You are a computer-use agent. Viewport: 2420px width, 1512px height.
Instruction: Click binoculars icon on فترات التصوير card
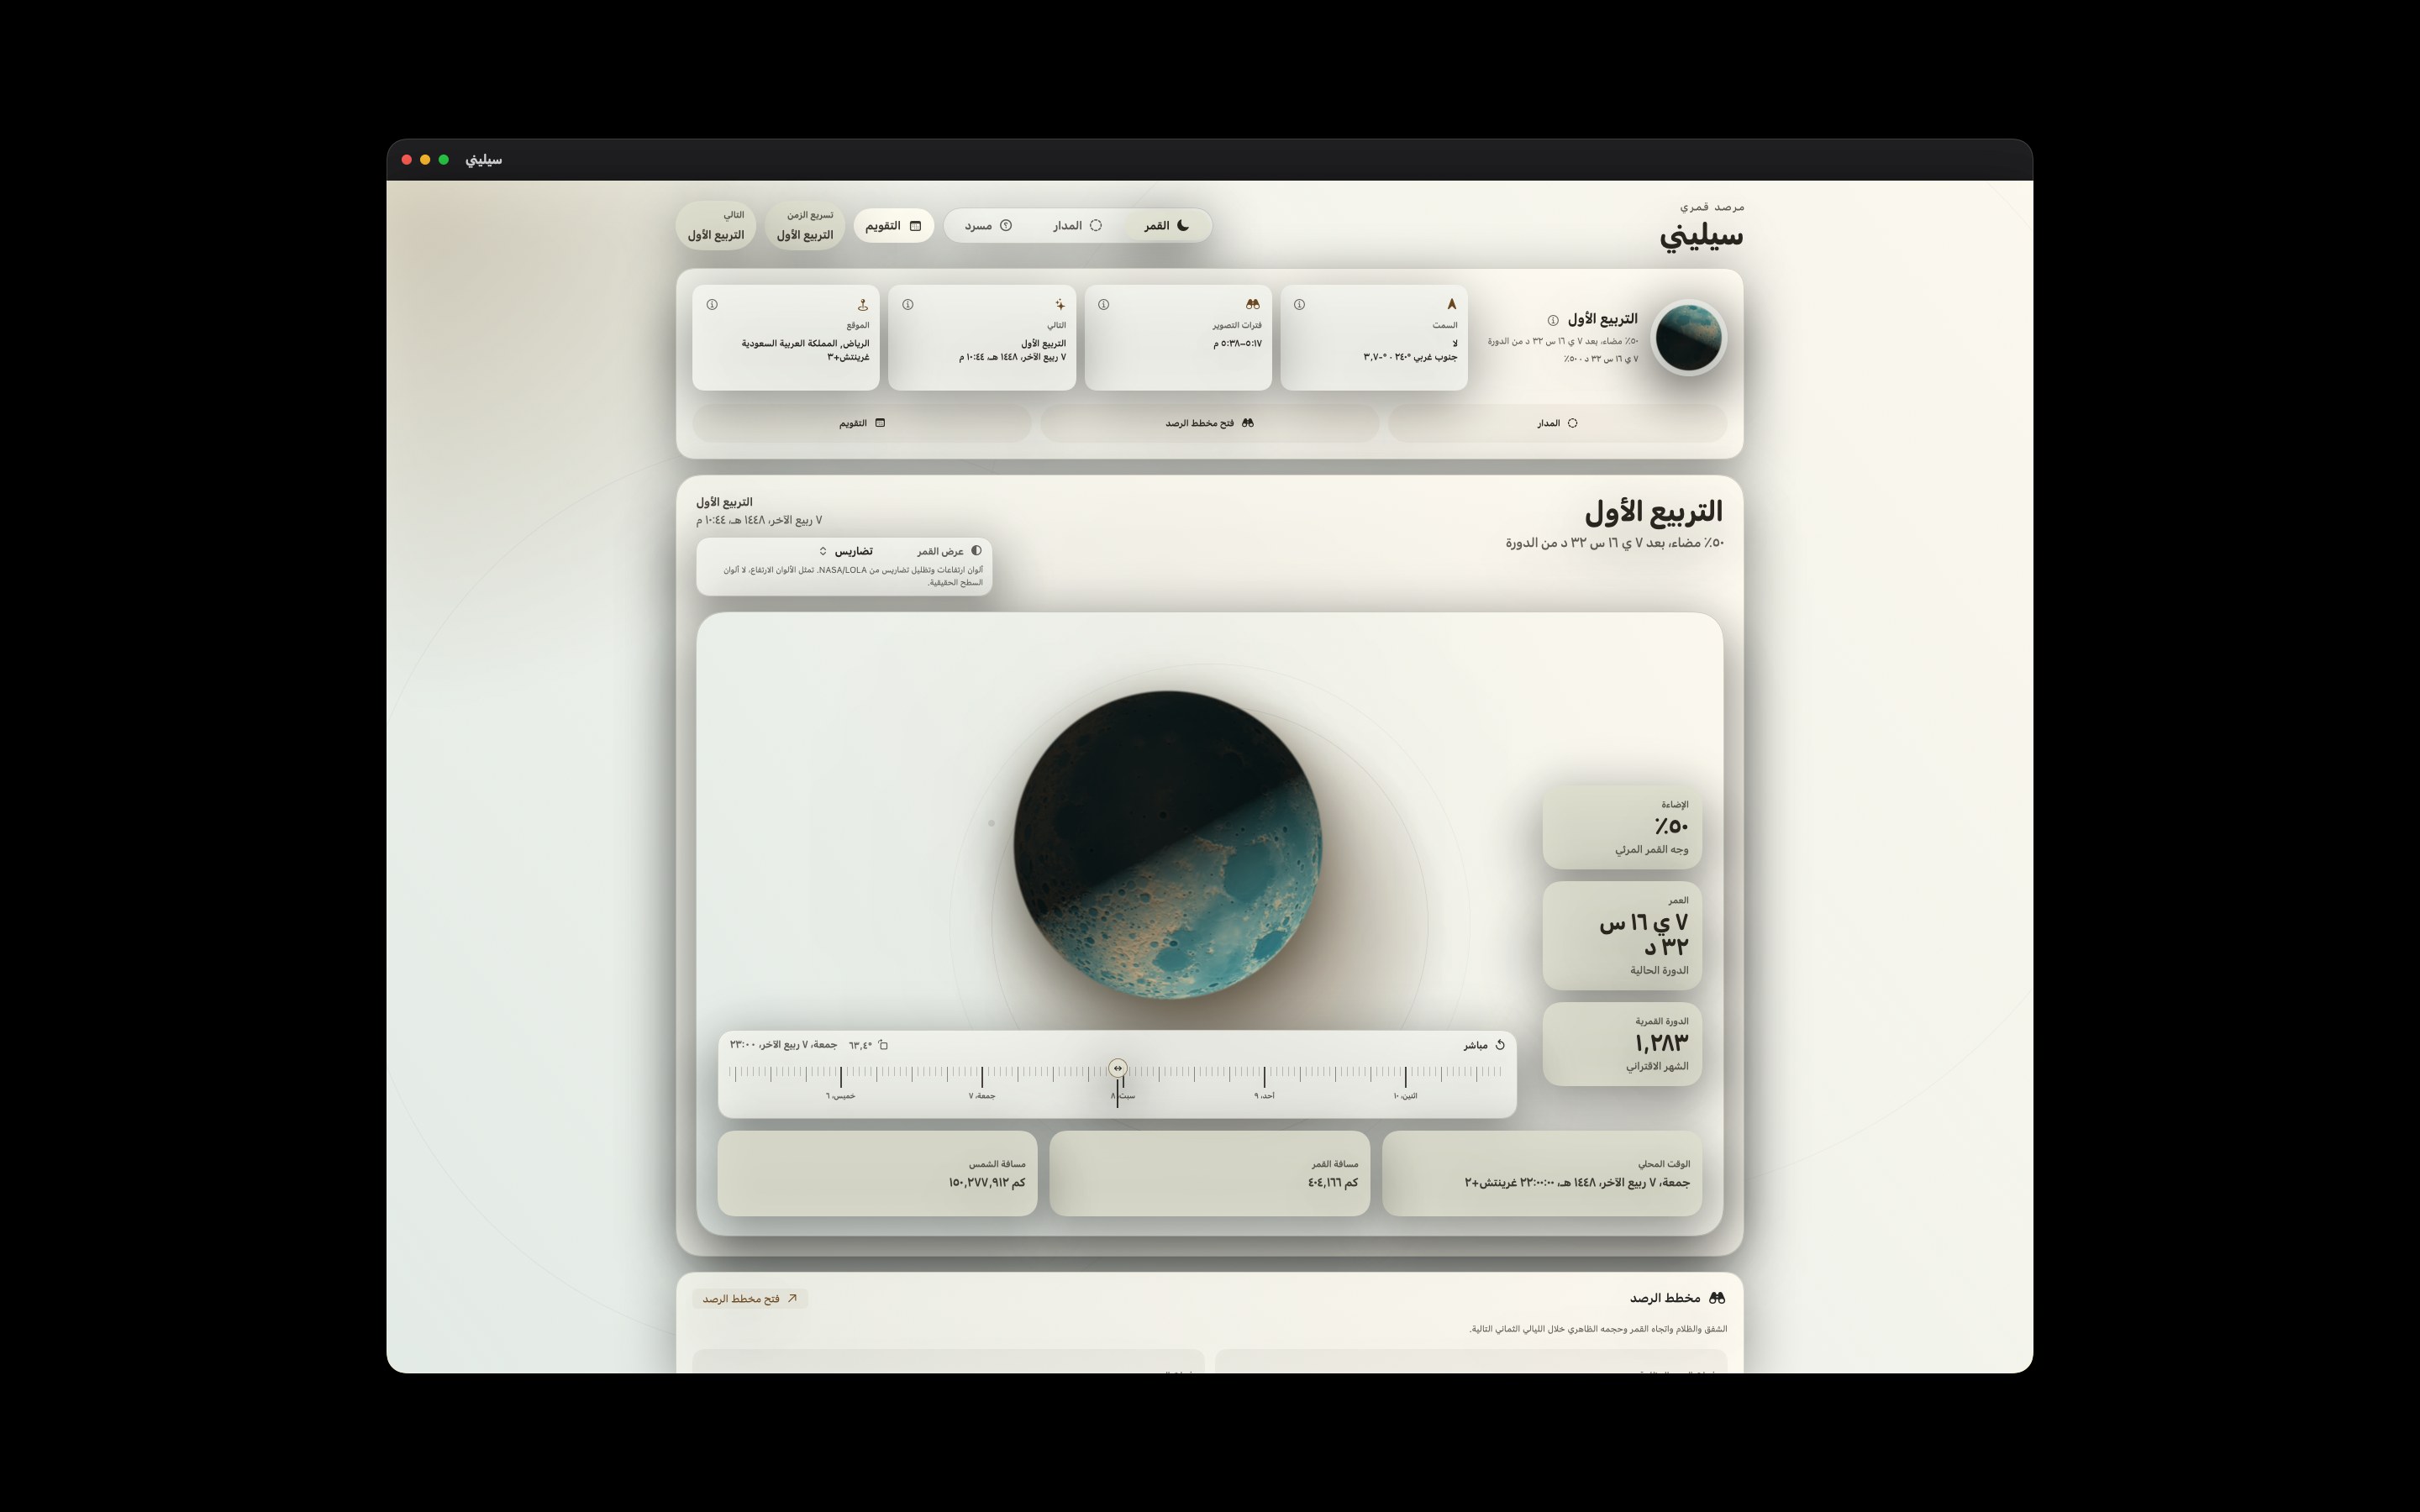(x=1252, y=304)
